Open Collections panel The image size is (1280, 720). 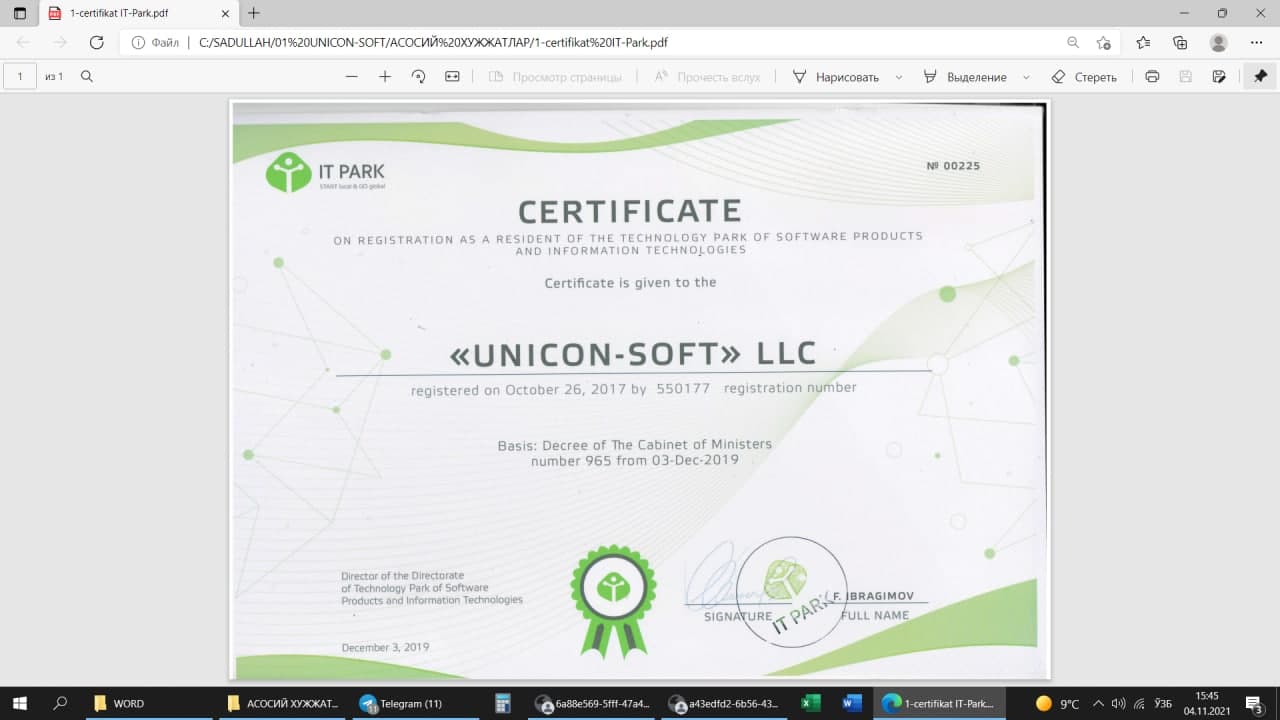click(1181, 43)
